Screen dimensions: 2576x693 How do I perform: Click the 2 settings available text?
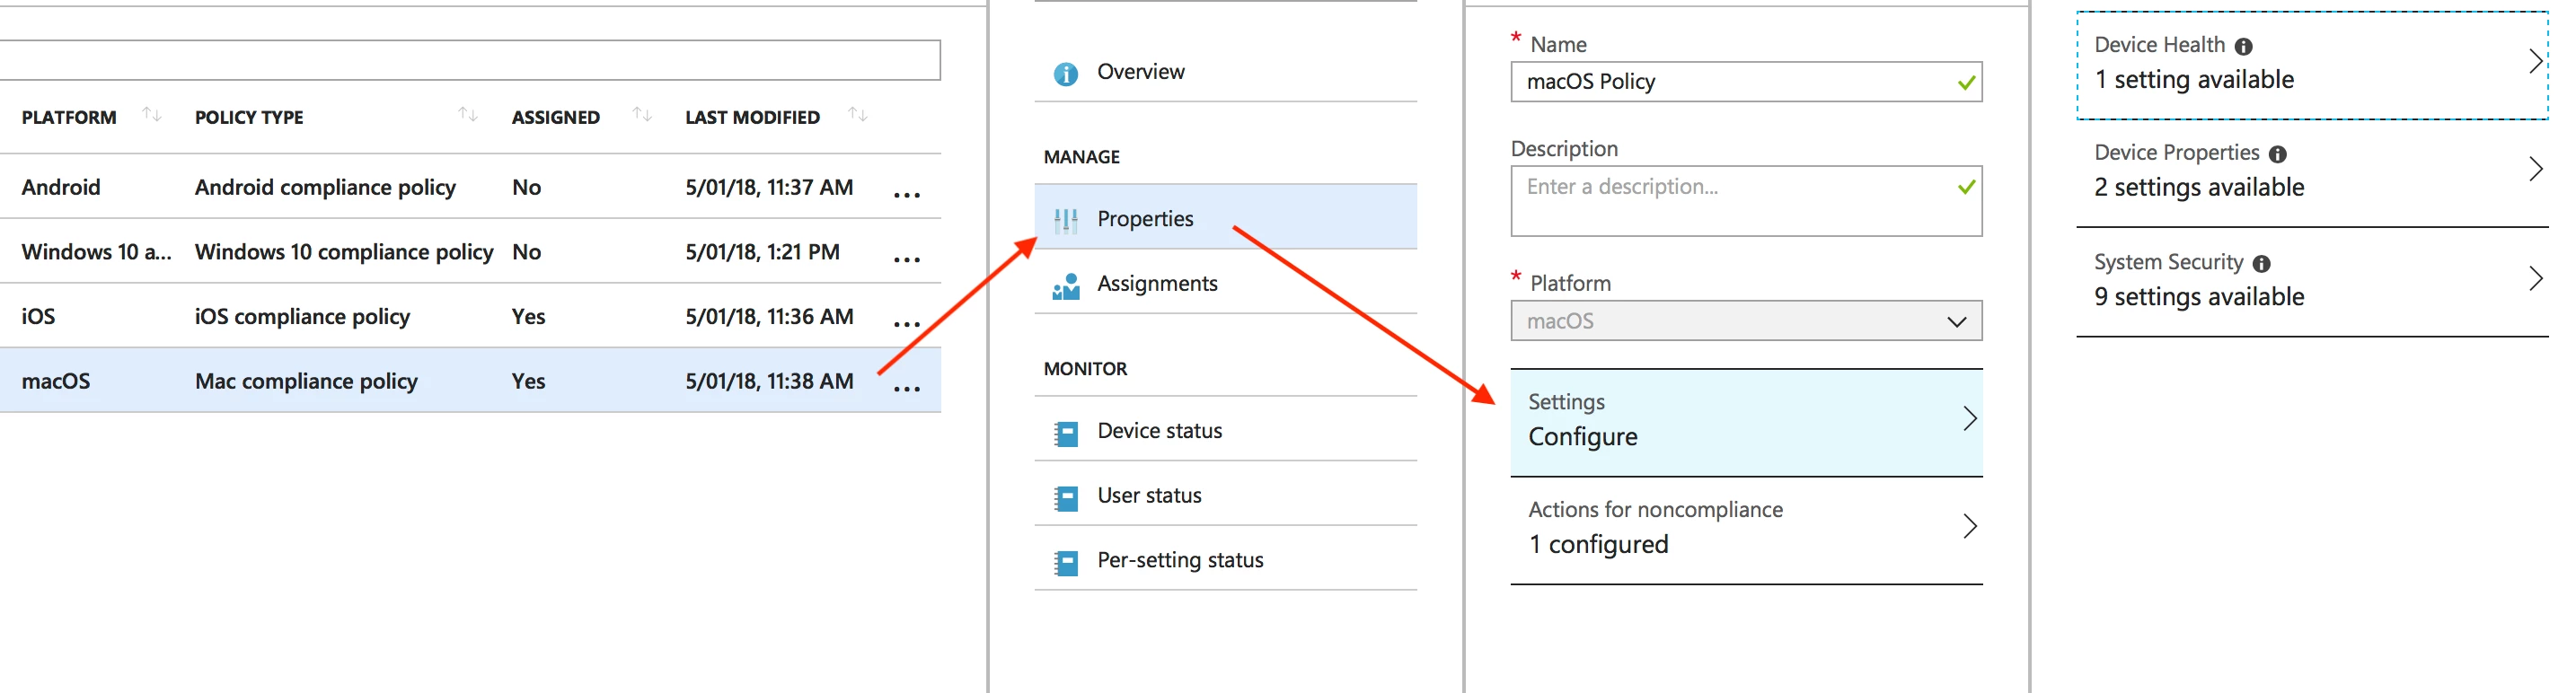[2199, 188]
